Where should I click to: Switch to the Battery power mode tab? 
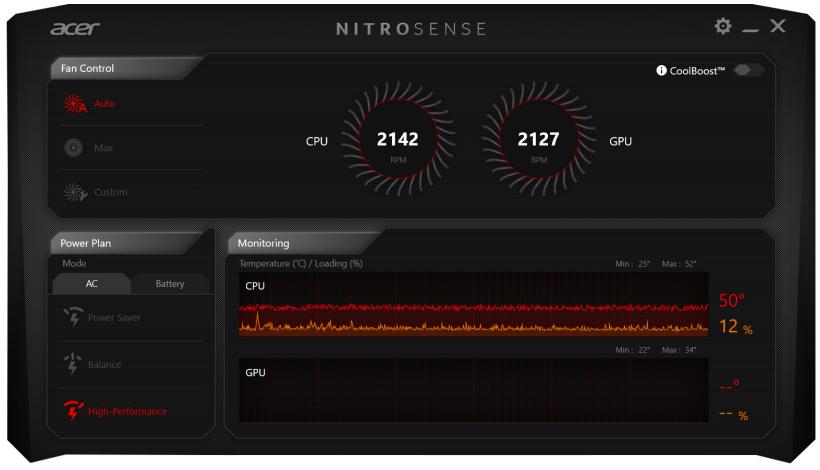tap(170, 283)
